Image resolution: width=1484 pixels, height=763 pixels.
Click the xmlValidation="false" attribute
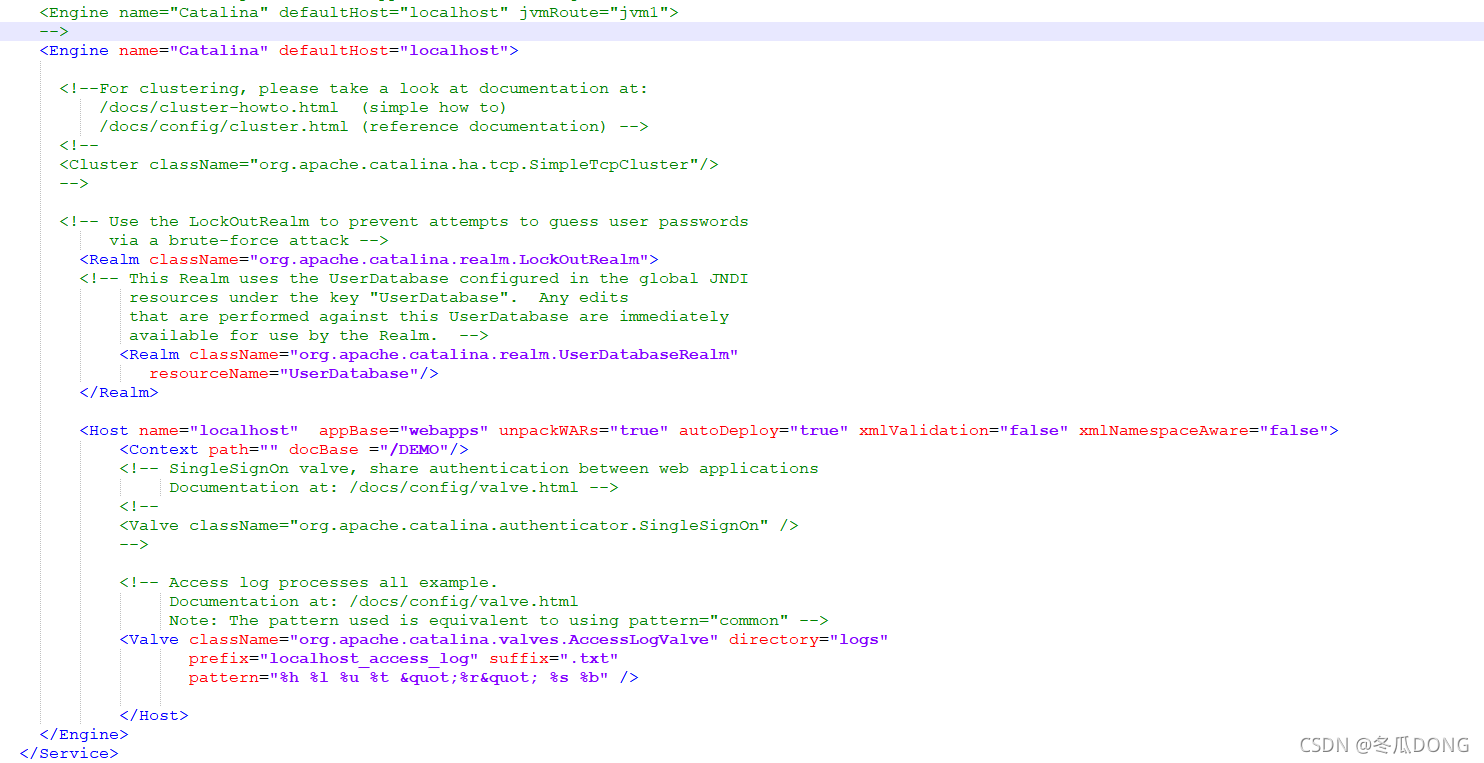[x=963, y=430]
